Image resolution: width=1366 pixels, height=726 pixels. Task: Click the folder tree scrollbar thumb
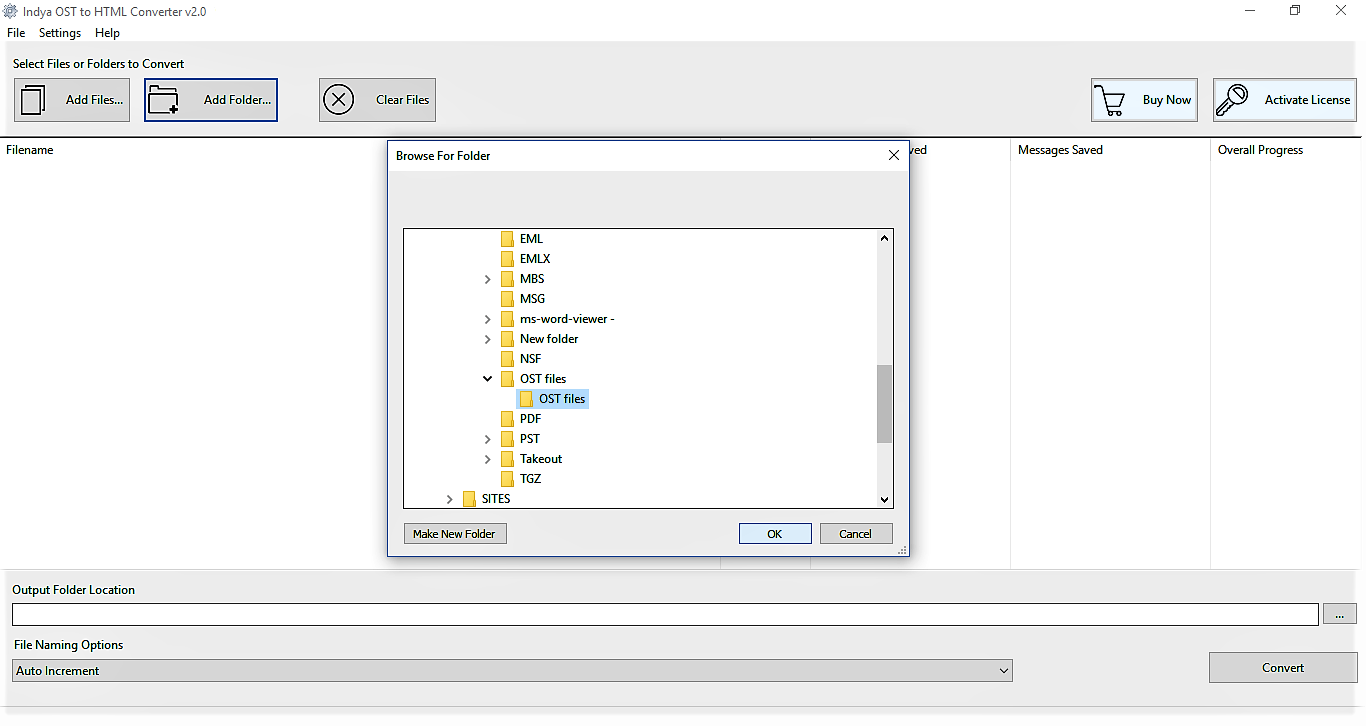[x=884, y=404]
